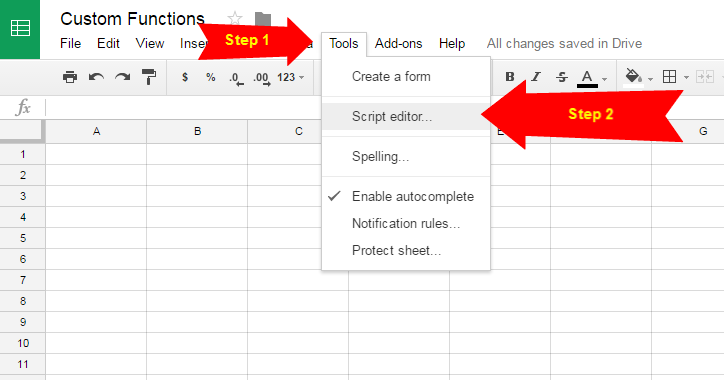The height and width of the screenshot is (380, 724).
Task: Open the Google Sheets home icon
Action: 20,29
